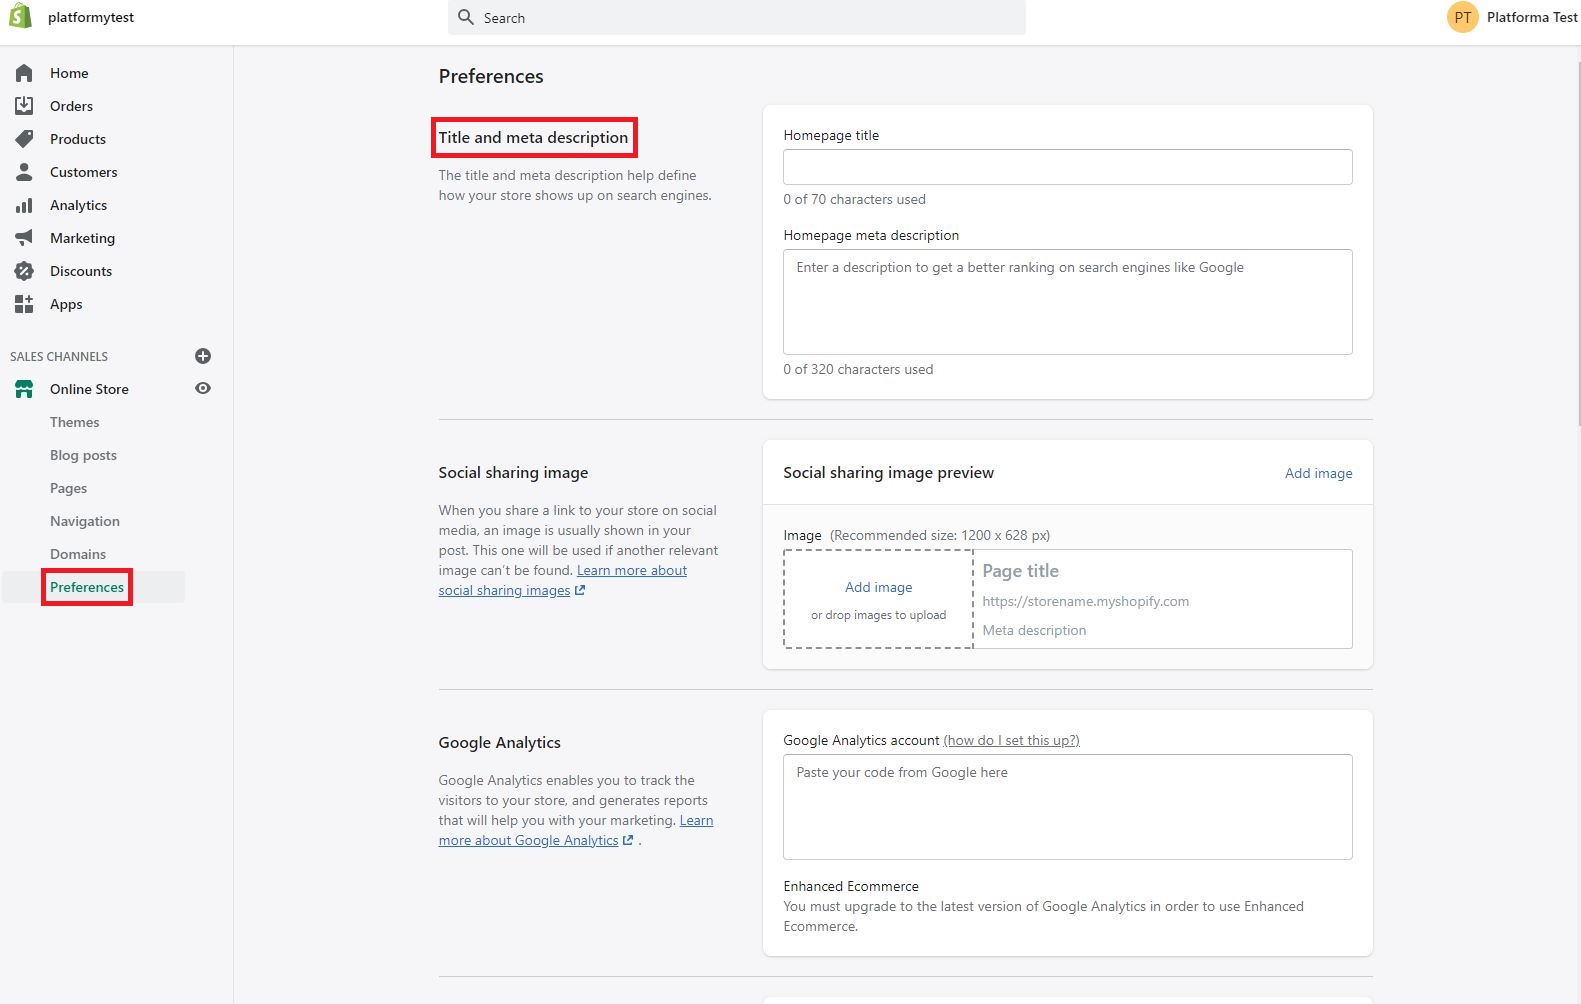This screenshot has height=1004, width=1581.
Task: Open external icon beside Google Analytics link
Action: pos(628,840)
